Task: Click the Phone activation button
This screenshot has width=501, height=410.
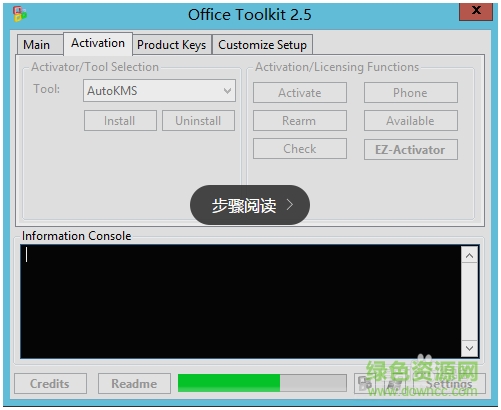Action: (411, 93)
